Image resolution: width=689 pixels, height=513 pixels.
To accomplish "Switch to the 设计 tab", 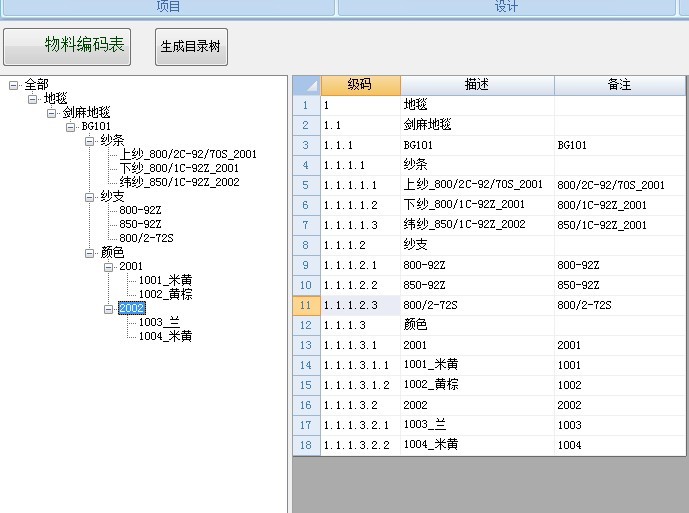I will [506, 7].
